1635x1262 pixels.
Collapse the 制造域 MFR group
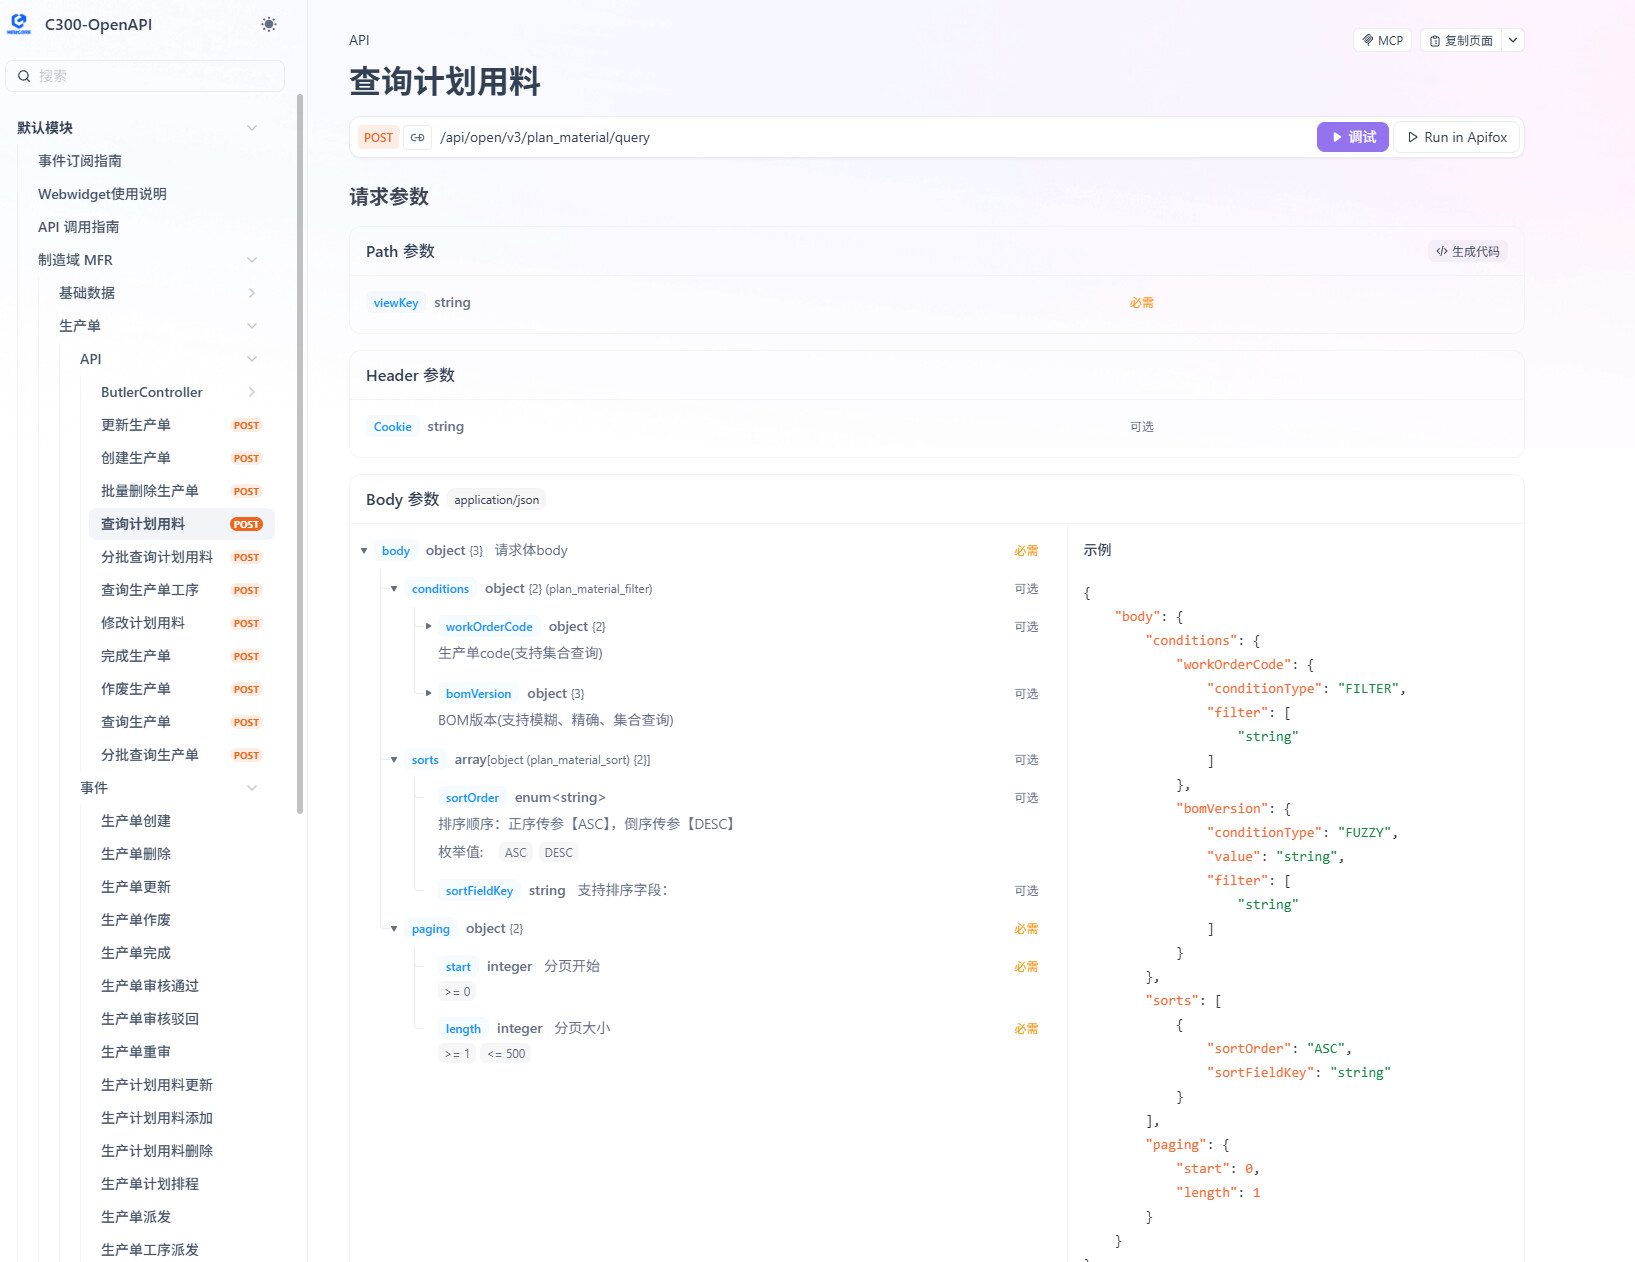click(x=252, y=260)
